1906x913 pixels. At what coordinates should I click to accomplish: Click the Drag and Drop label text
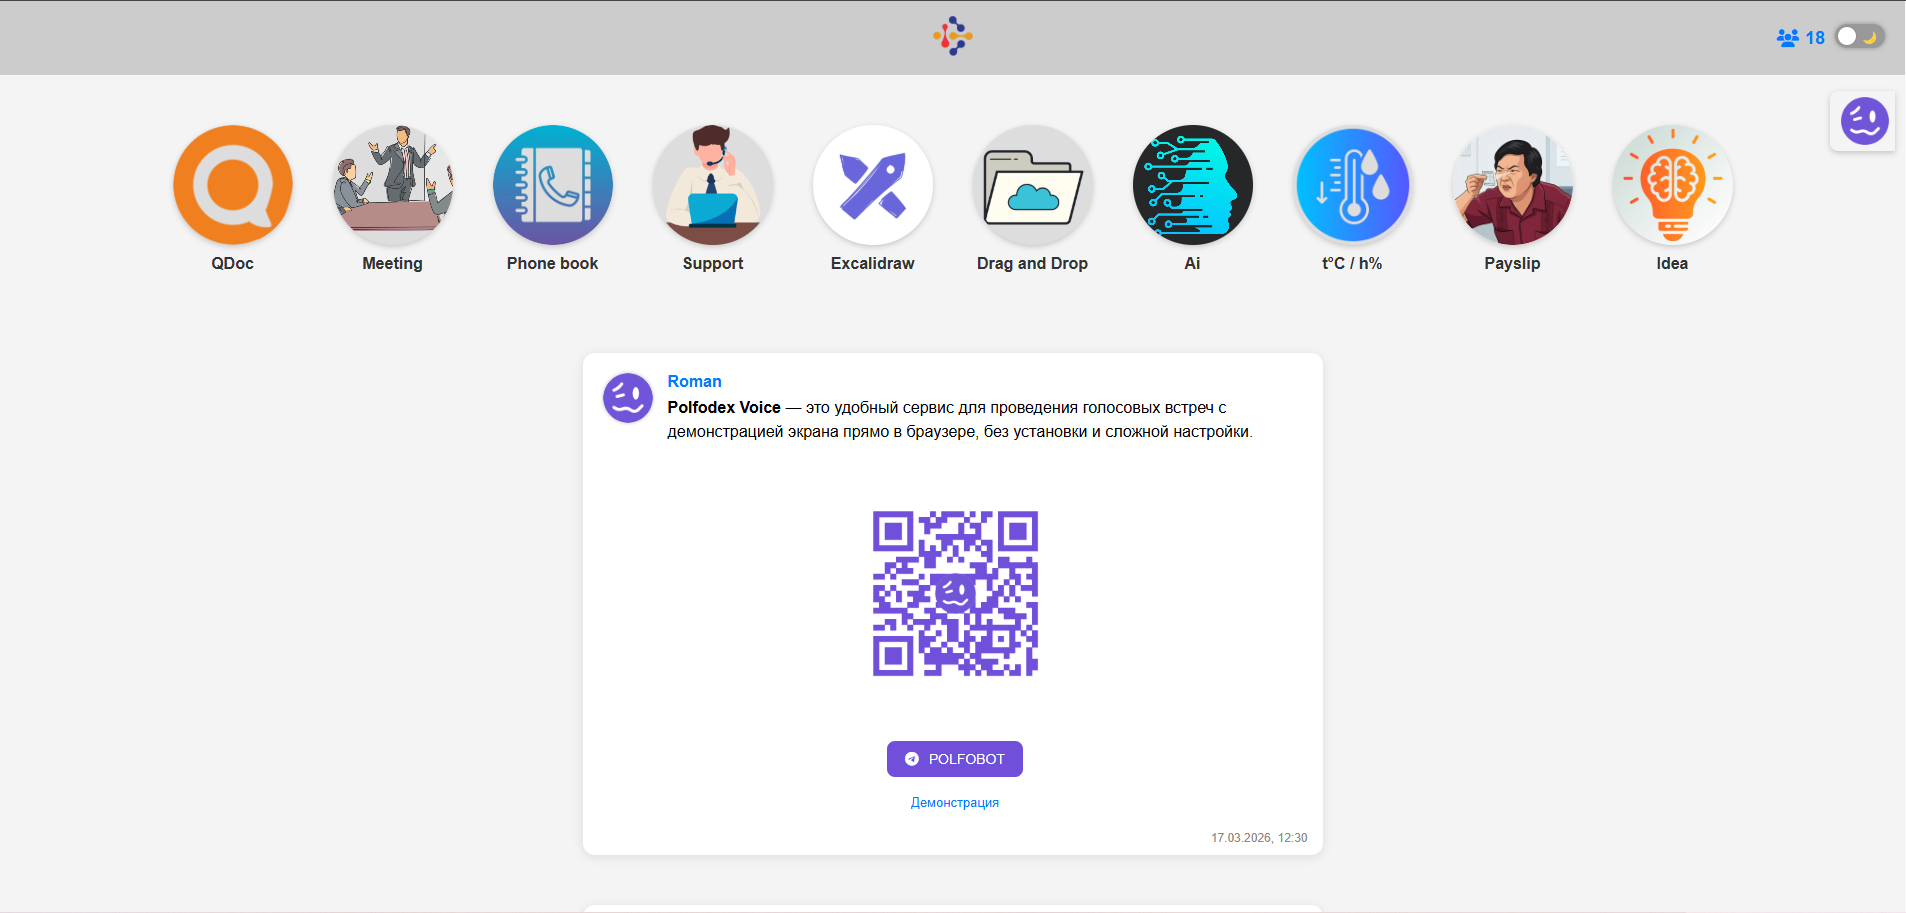1033,264
